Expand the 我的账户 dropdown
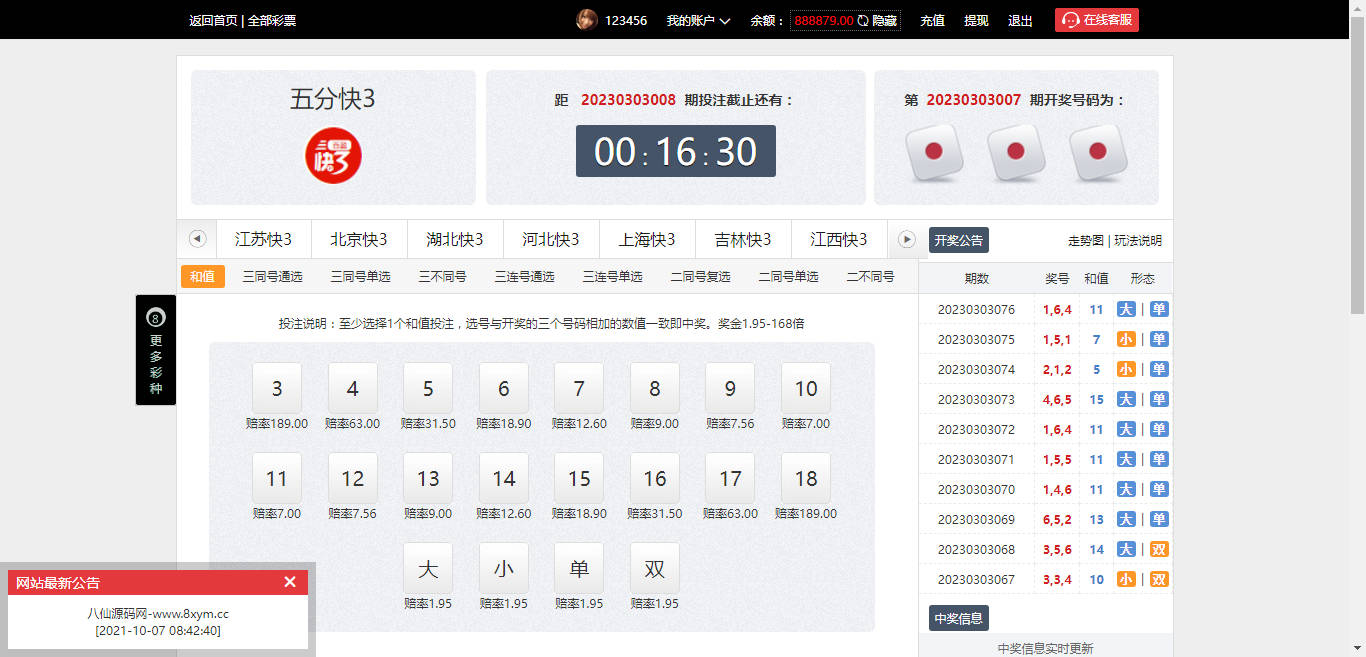 698,21
